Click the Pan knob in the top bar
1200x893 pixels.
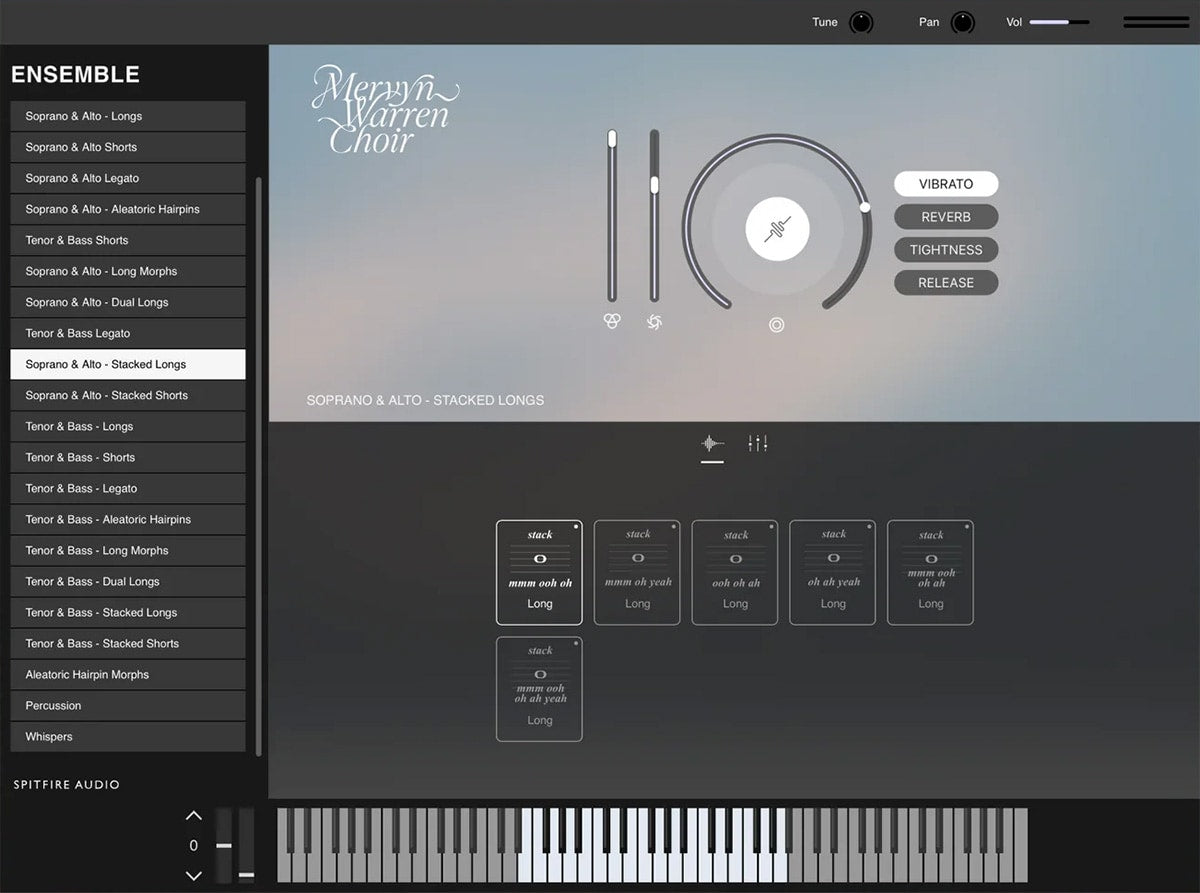[x=962, y=22]
